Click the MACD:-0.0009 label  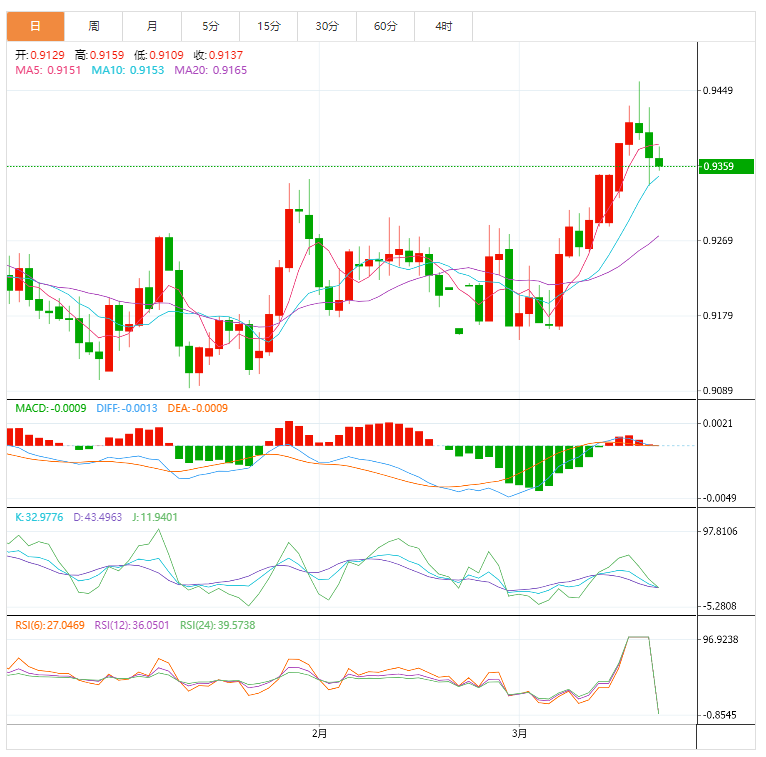click(x=51, y=408)
